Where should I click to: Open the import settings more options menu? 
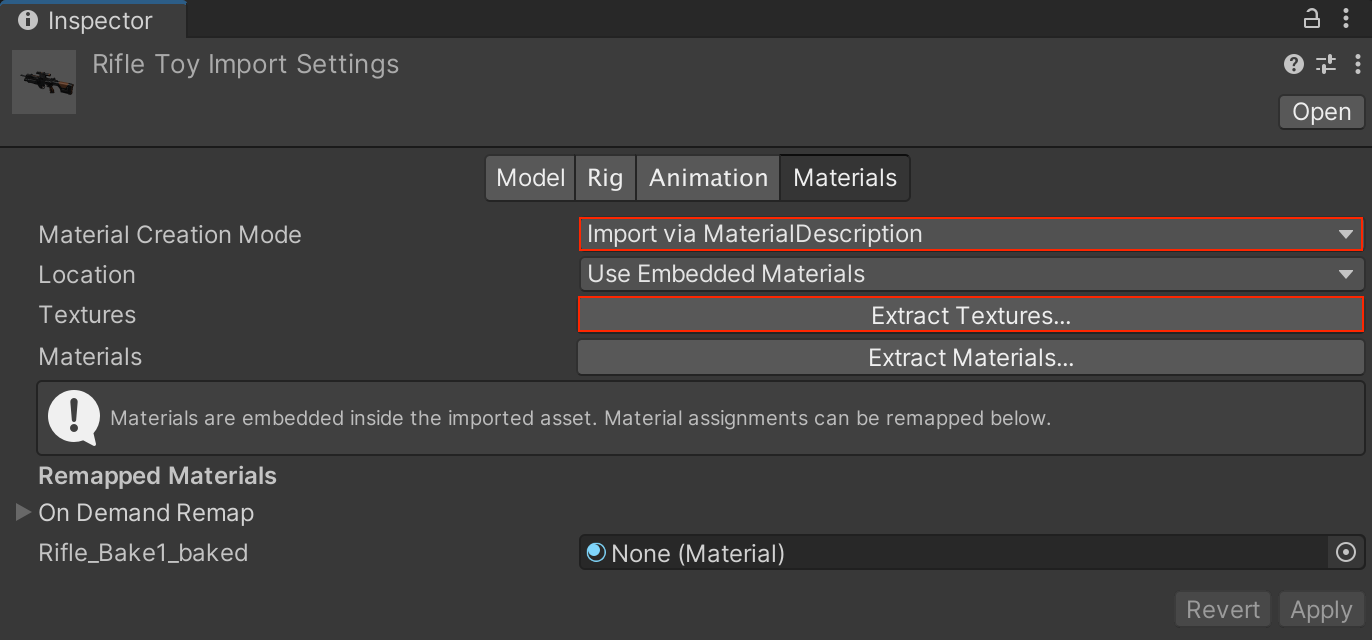point(1357,65)
